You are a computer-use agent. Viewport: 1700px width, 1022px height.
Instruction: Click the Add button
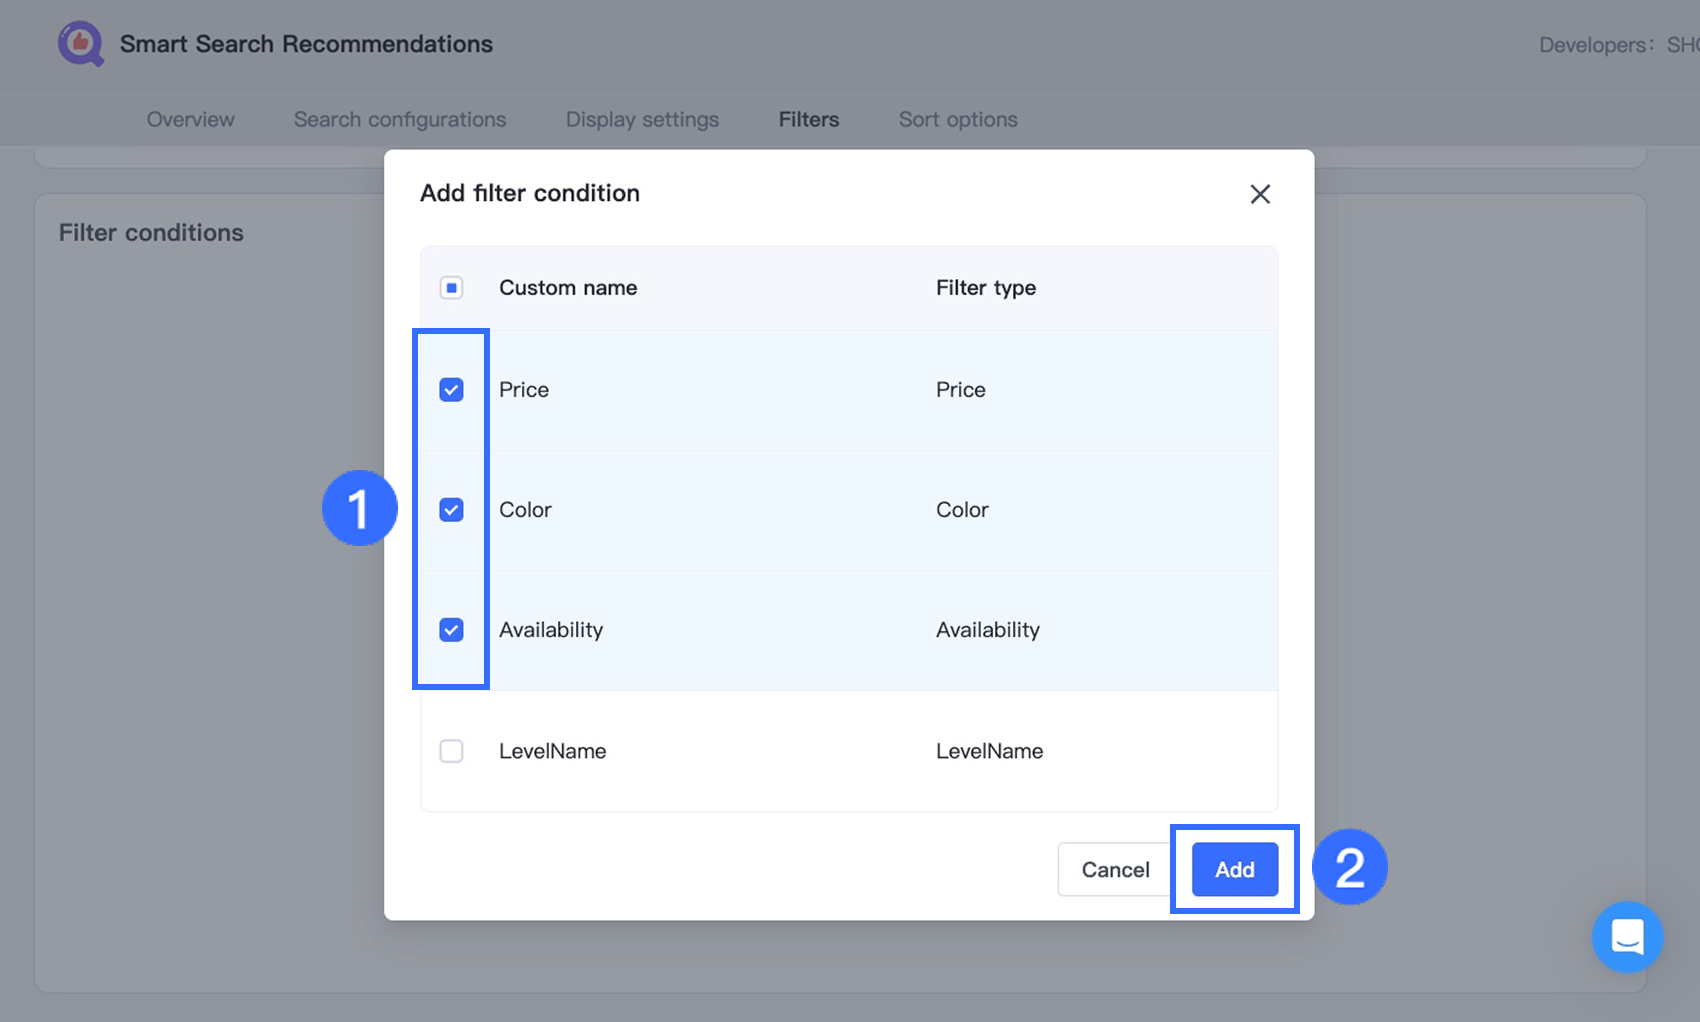click(x=1234, y=870)
